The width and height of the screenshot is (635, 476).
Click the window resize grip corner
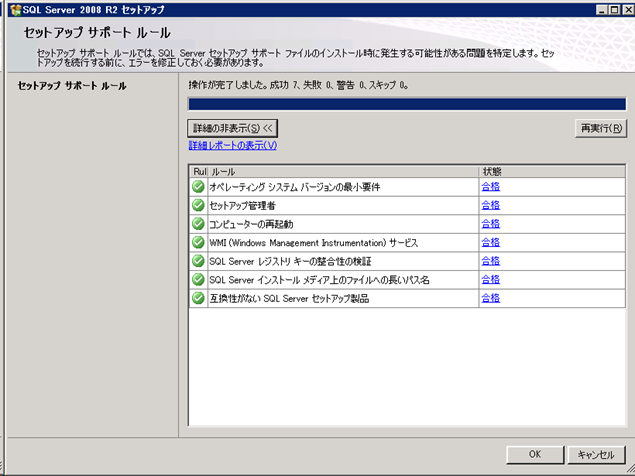click(x=629, y=469)
